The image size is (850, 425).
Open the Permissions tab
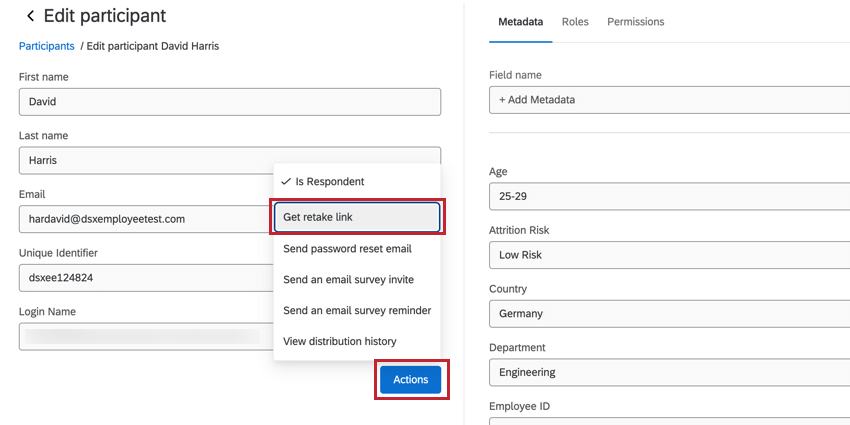[635, 22]
